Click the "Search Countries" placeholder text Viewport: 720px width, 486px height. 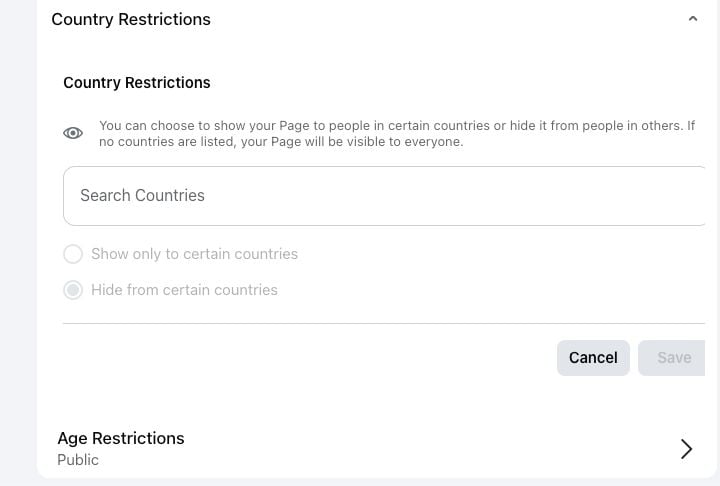pyautogui.click(x=142, y=196)
